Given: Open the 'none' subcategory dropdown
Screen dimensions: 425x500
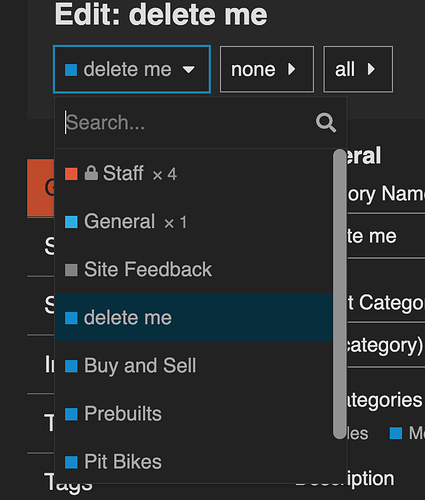Looking at the screenshot, I should point(267,69).
